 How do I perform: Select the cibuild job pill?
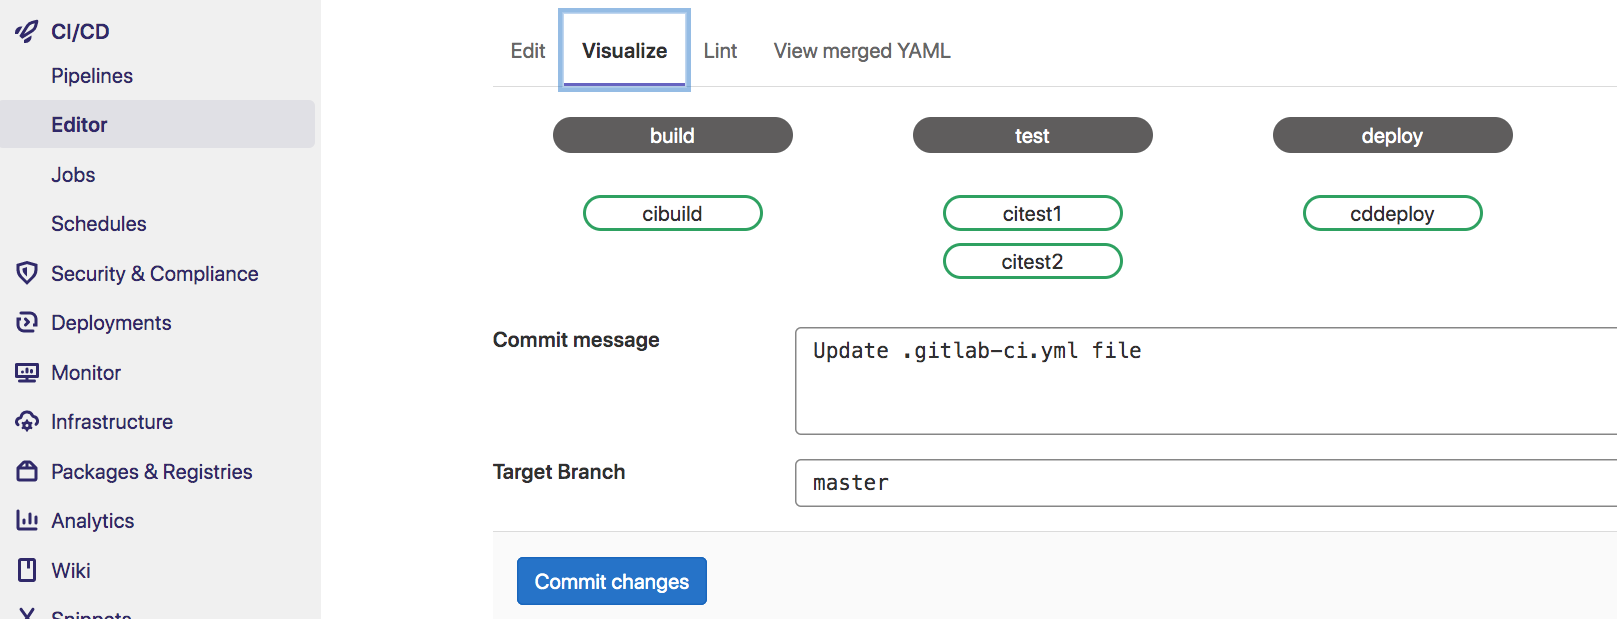point(672,213)
